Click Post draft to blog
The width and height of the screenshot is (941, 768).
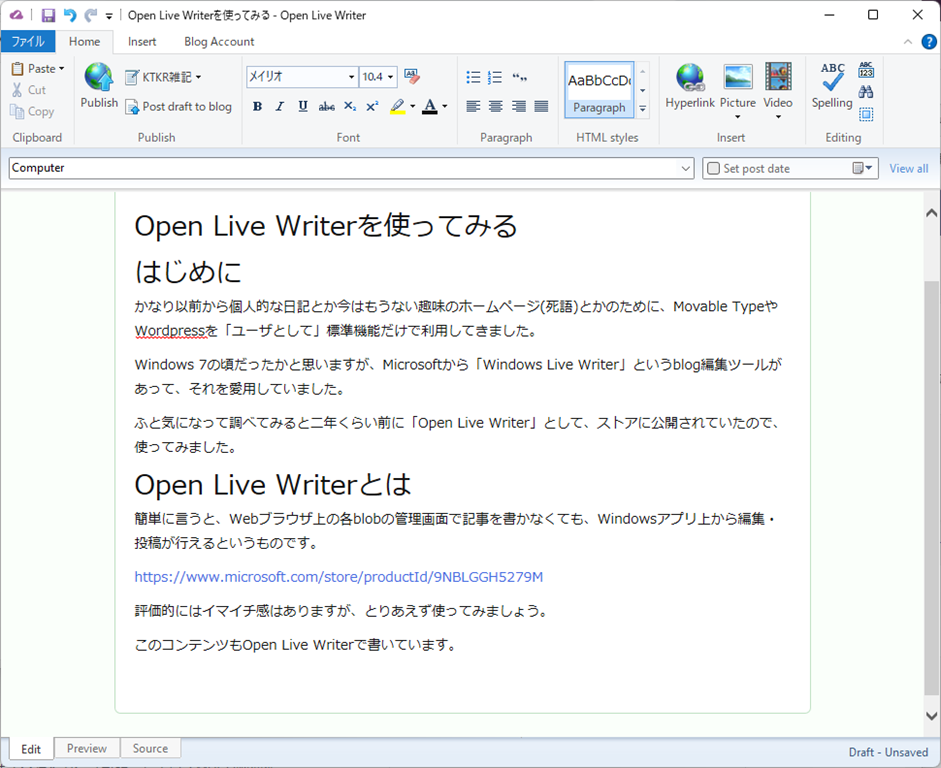coord(178,107)
